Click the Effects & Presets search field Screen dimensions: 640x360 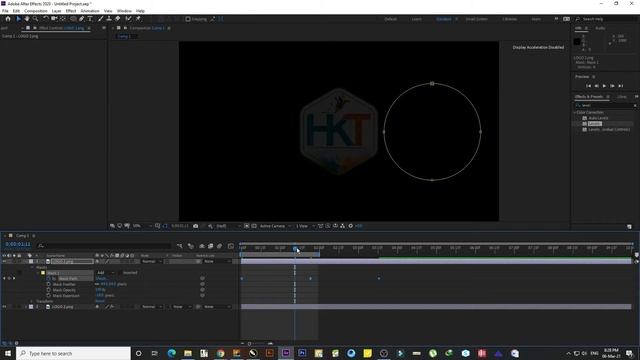(606, 105)
